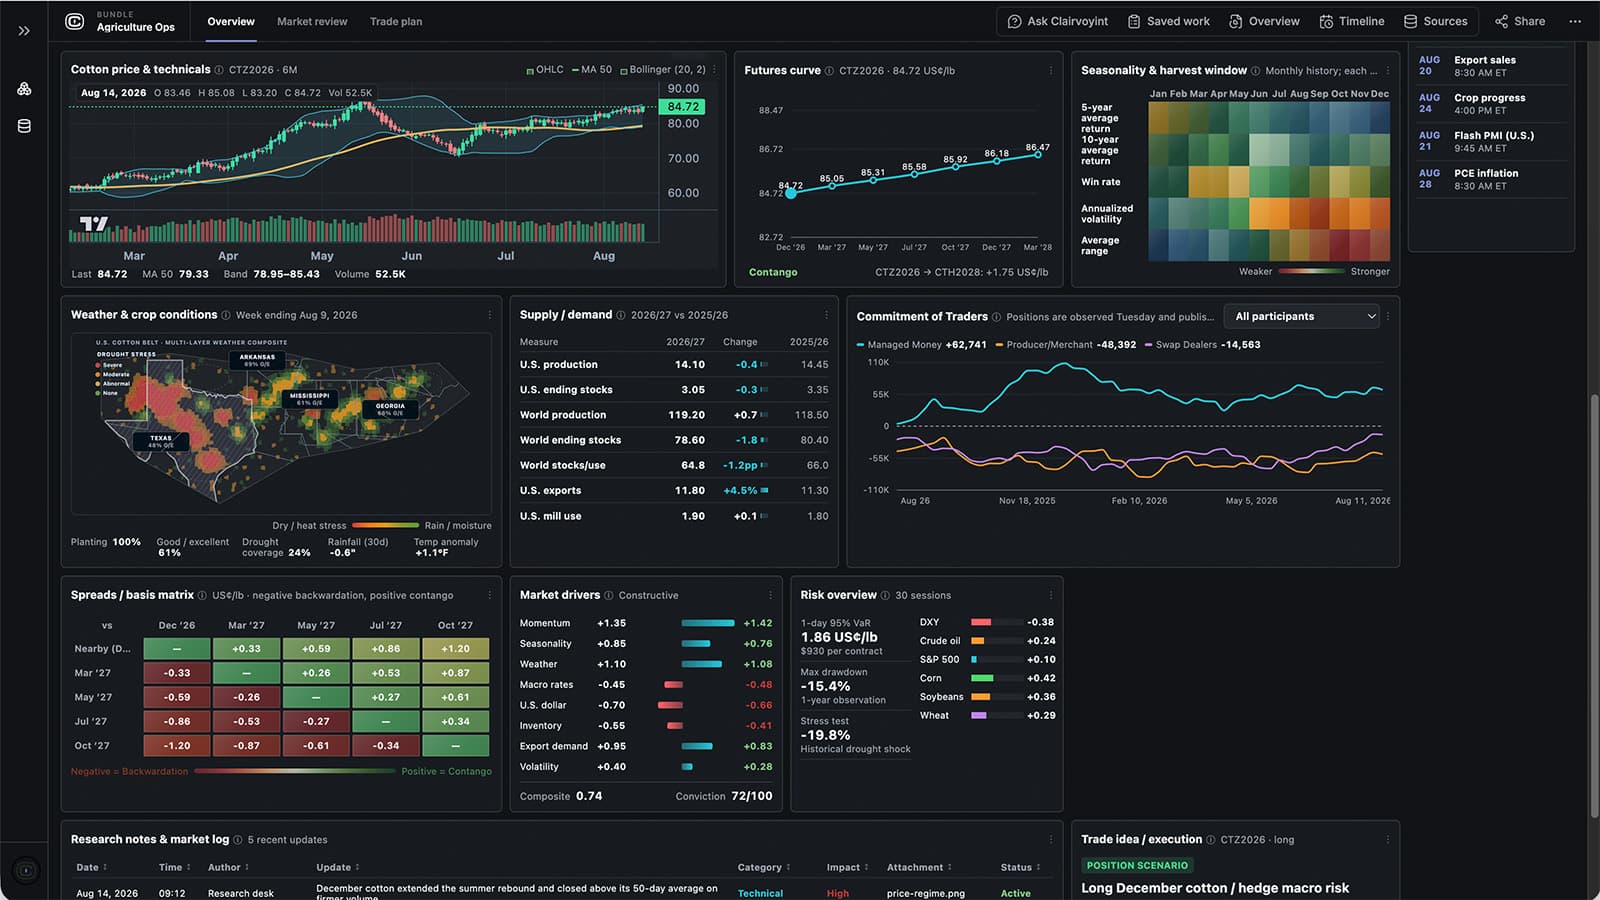The height and width of the screenshot is (900, 1600).
Task: Click the Oct '27 vs Nearby +1.20 cell
Action: tap(455, 649)
